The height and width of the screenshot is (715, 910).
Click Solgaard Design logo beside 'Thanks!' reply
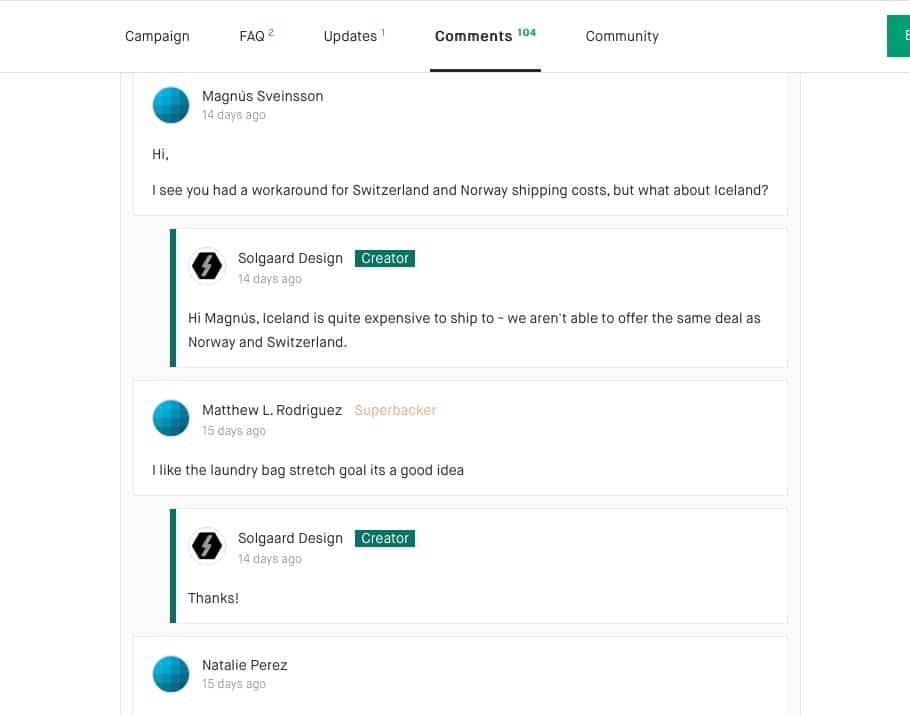point(207,546)
